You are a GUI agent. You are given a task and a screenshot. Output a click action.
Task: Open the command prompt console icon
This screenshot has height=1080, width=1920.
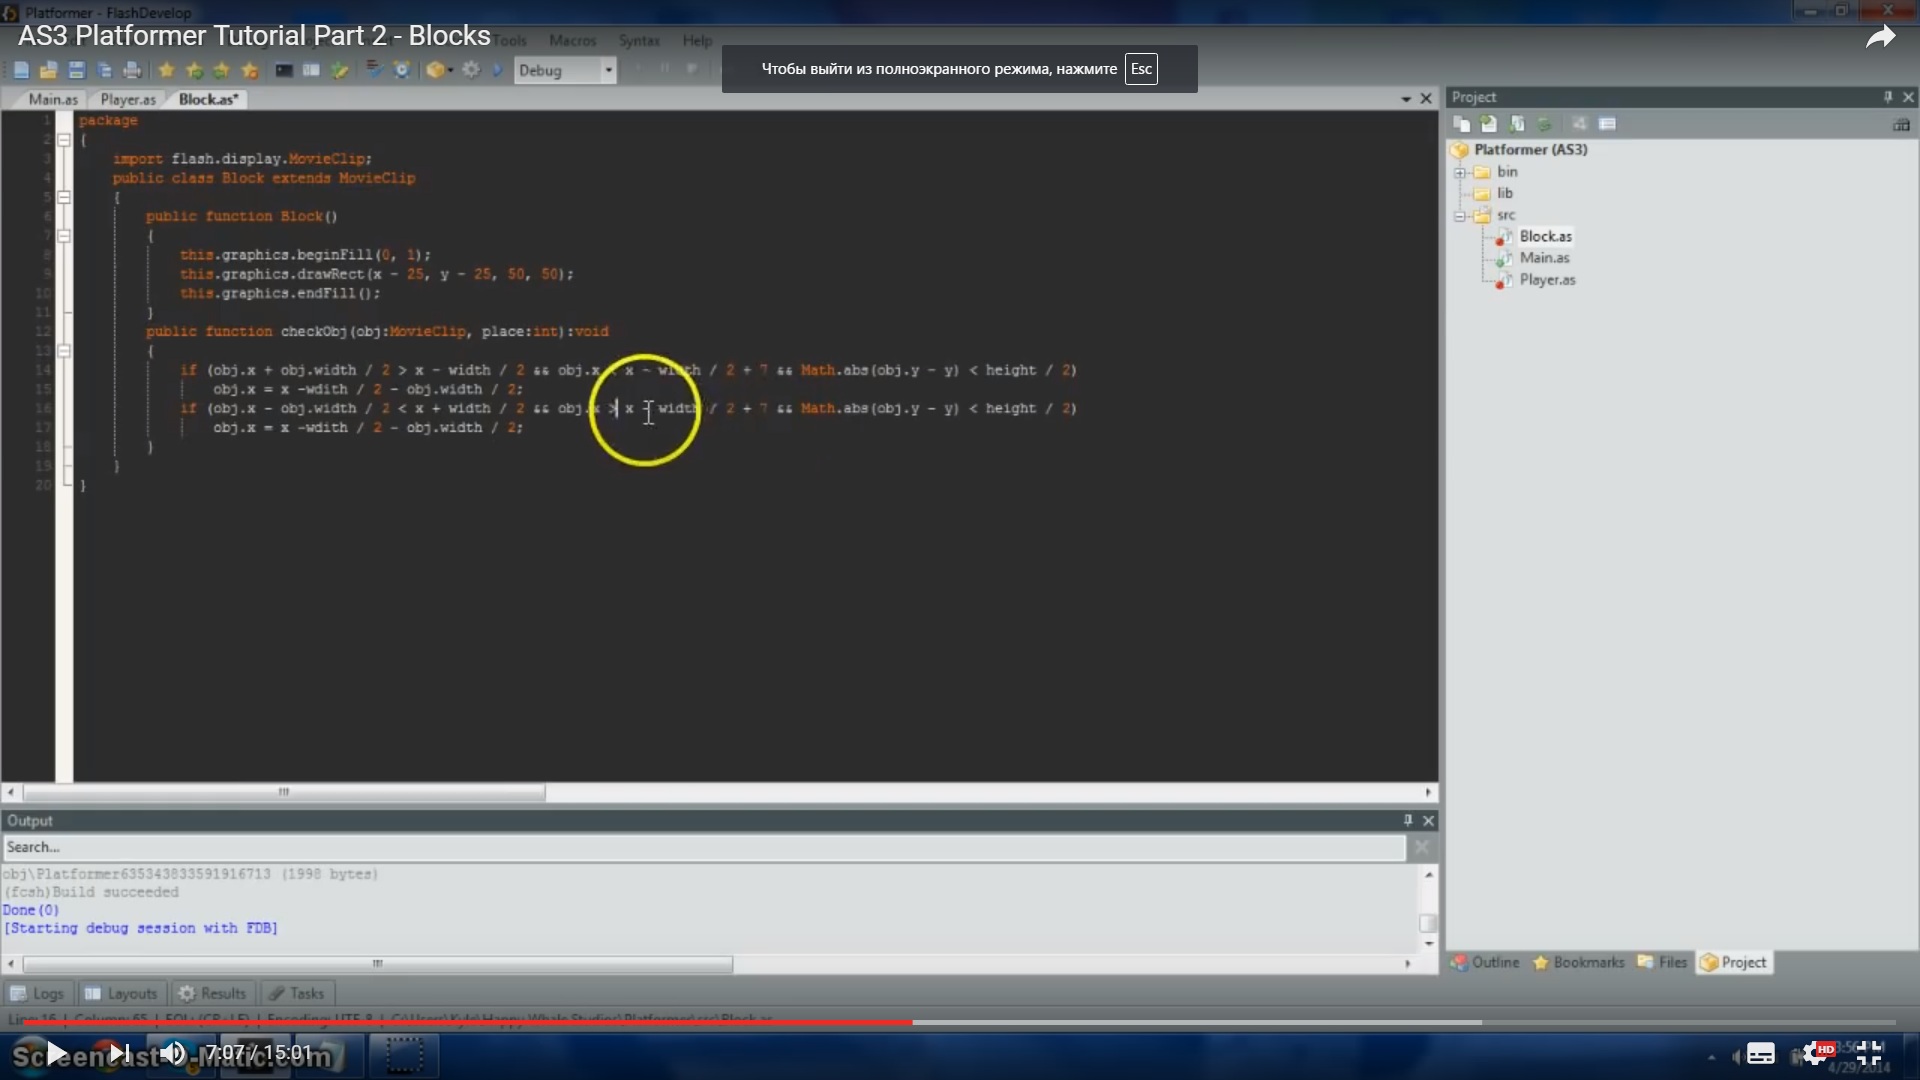point(284,70)
